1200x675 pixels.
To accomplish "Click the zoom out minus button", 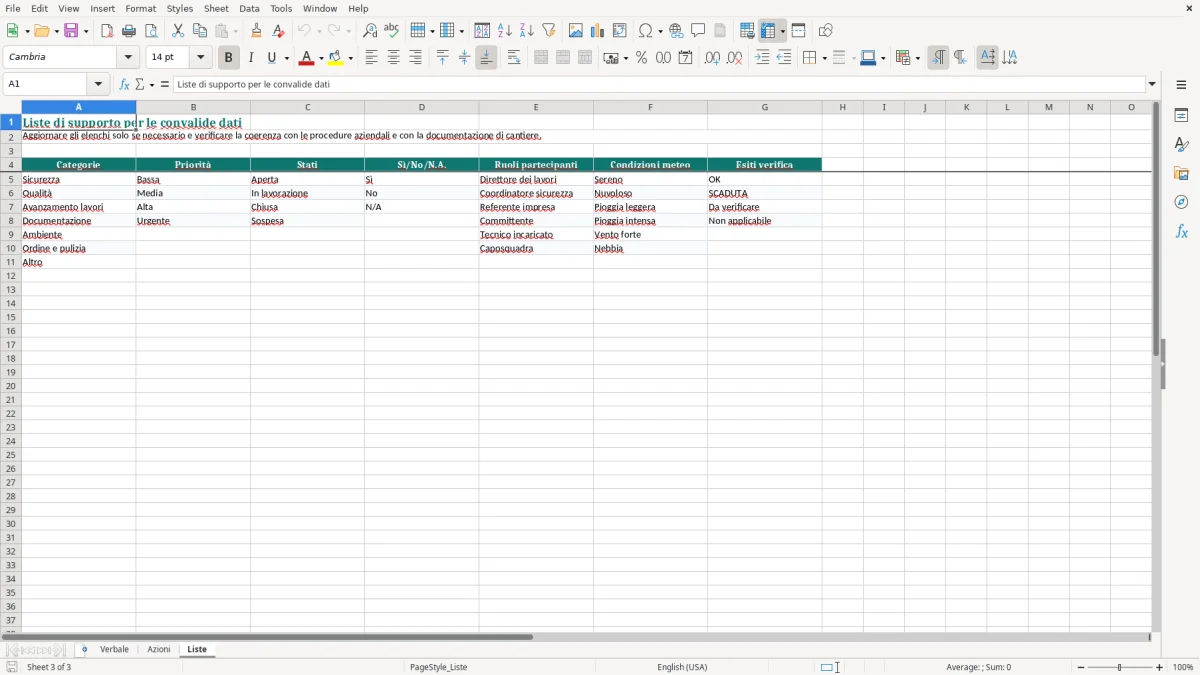I will (1081, 667).
